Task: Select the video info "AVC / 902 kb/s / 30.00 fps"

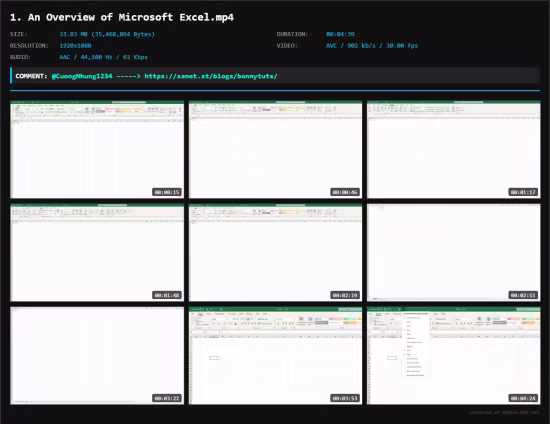Action: 372,46
